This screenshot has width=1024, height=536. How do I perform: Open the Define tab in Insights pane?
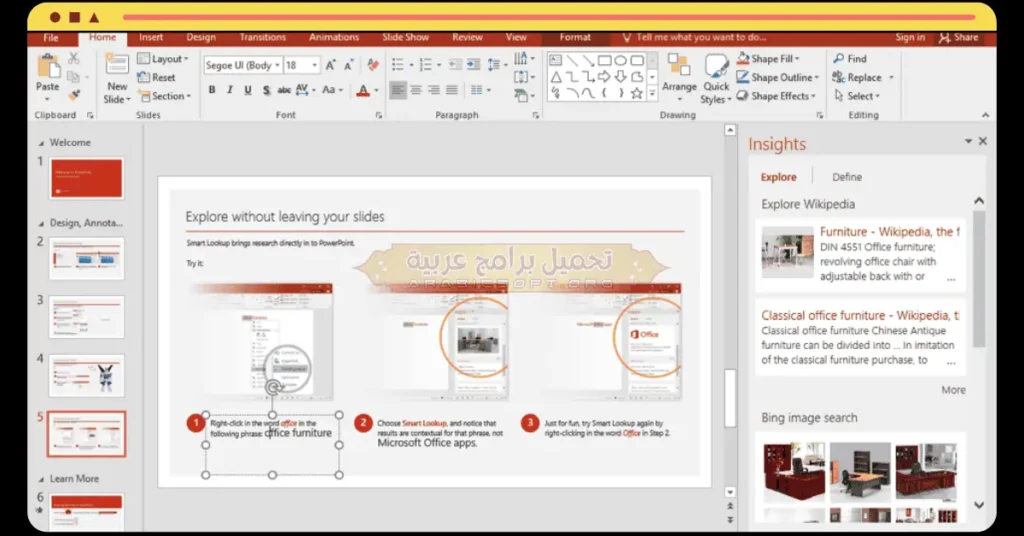tap(847, 177)
